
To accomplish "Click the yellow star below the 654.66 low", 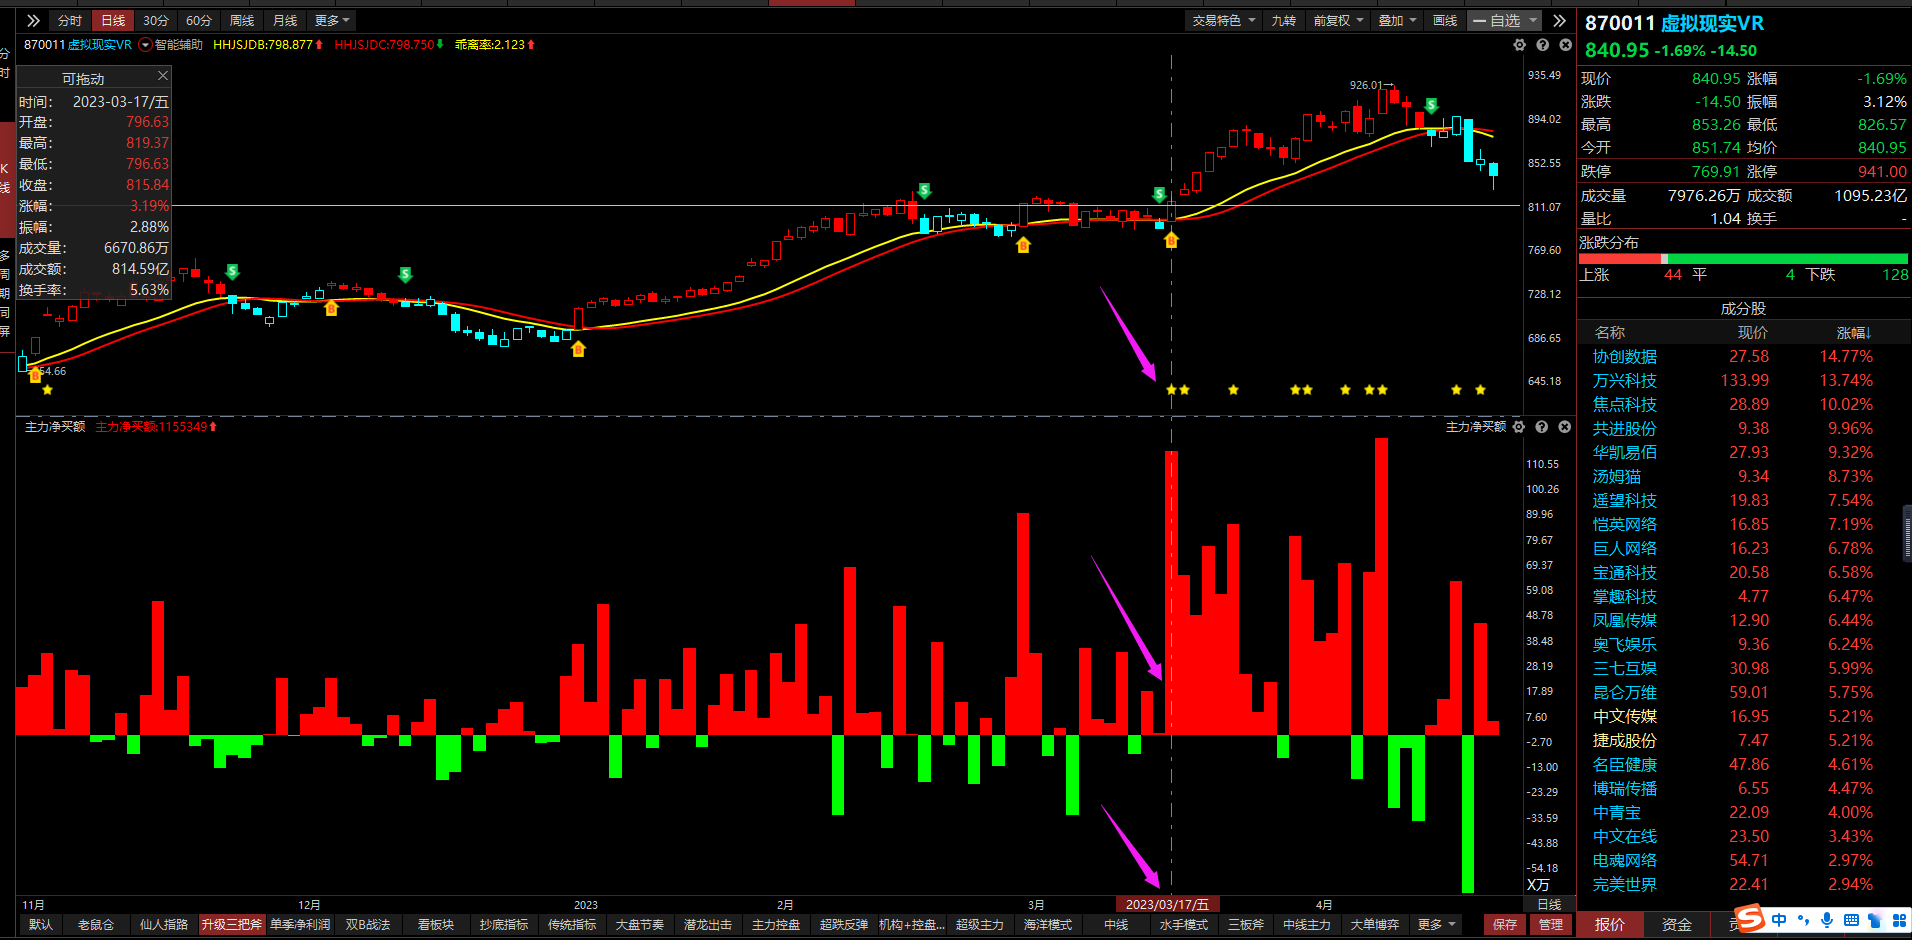I will click(x=47, y=390).
